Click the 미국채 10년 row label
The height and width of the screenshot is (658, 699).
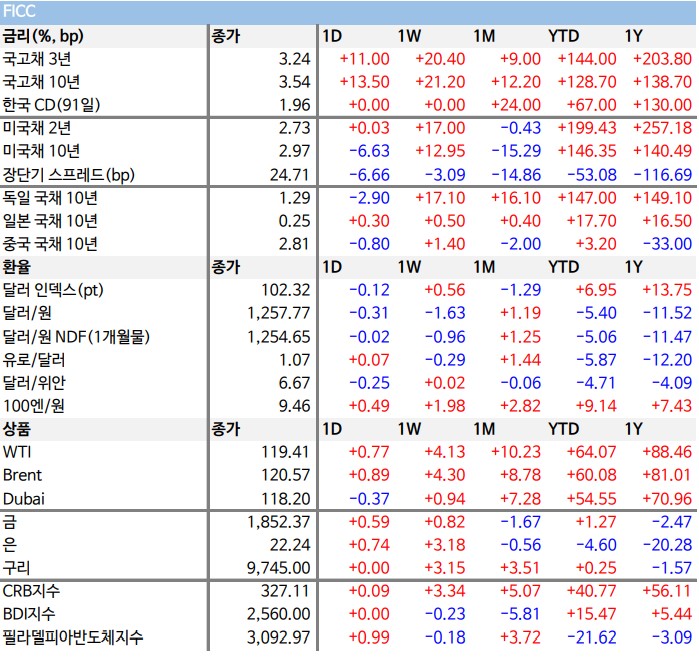click(41, 151)
